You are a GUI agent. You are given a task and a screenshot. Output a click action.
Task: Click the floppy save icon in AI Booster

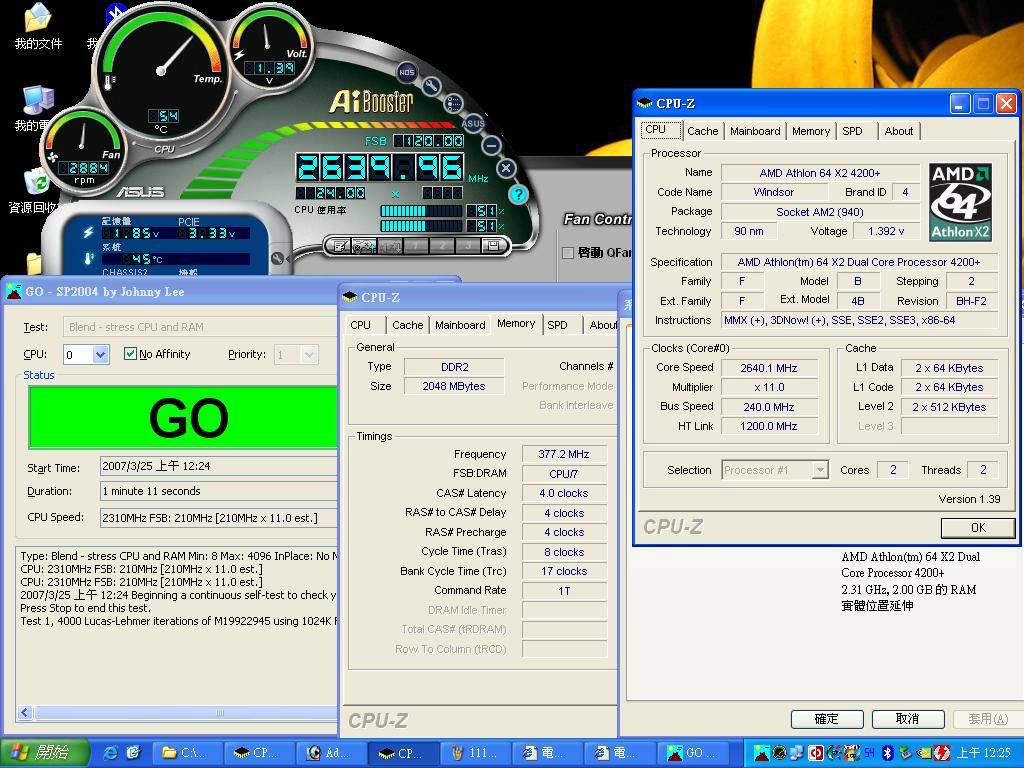494,246
